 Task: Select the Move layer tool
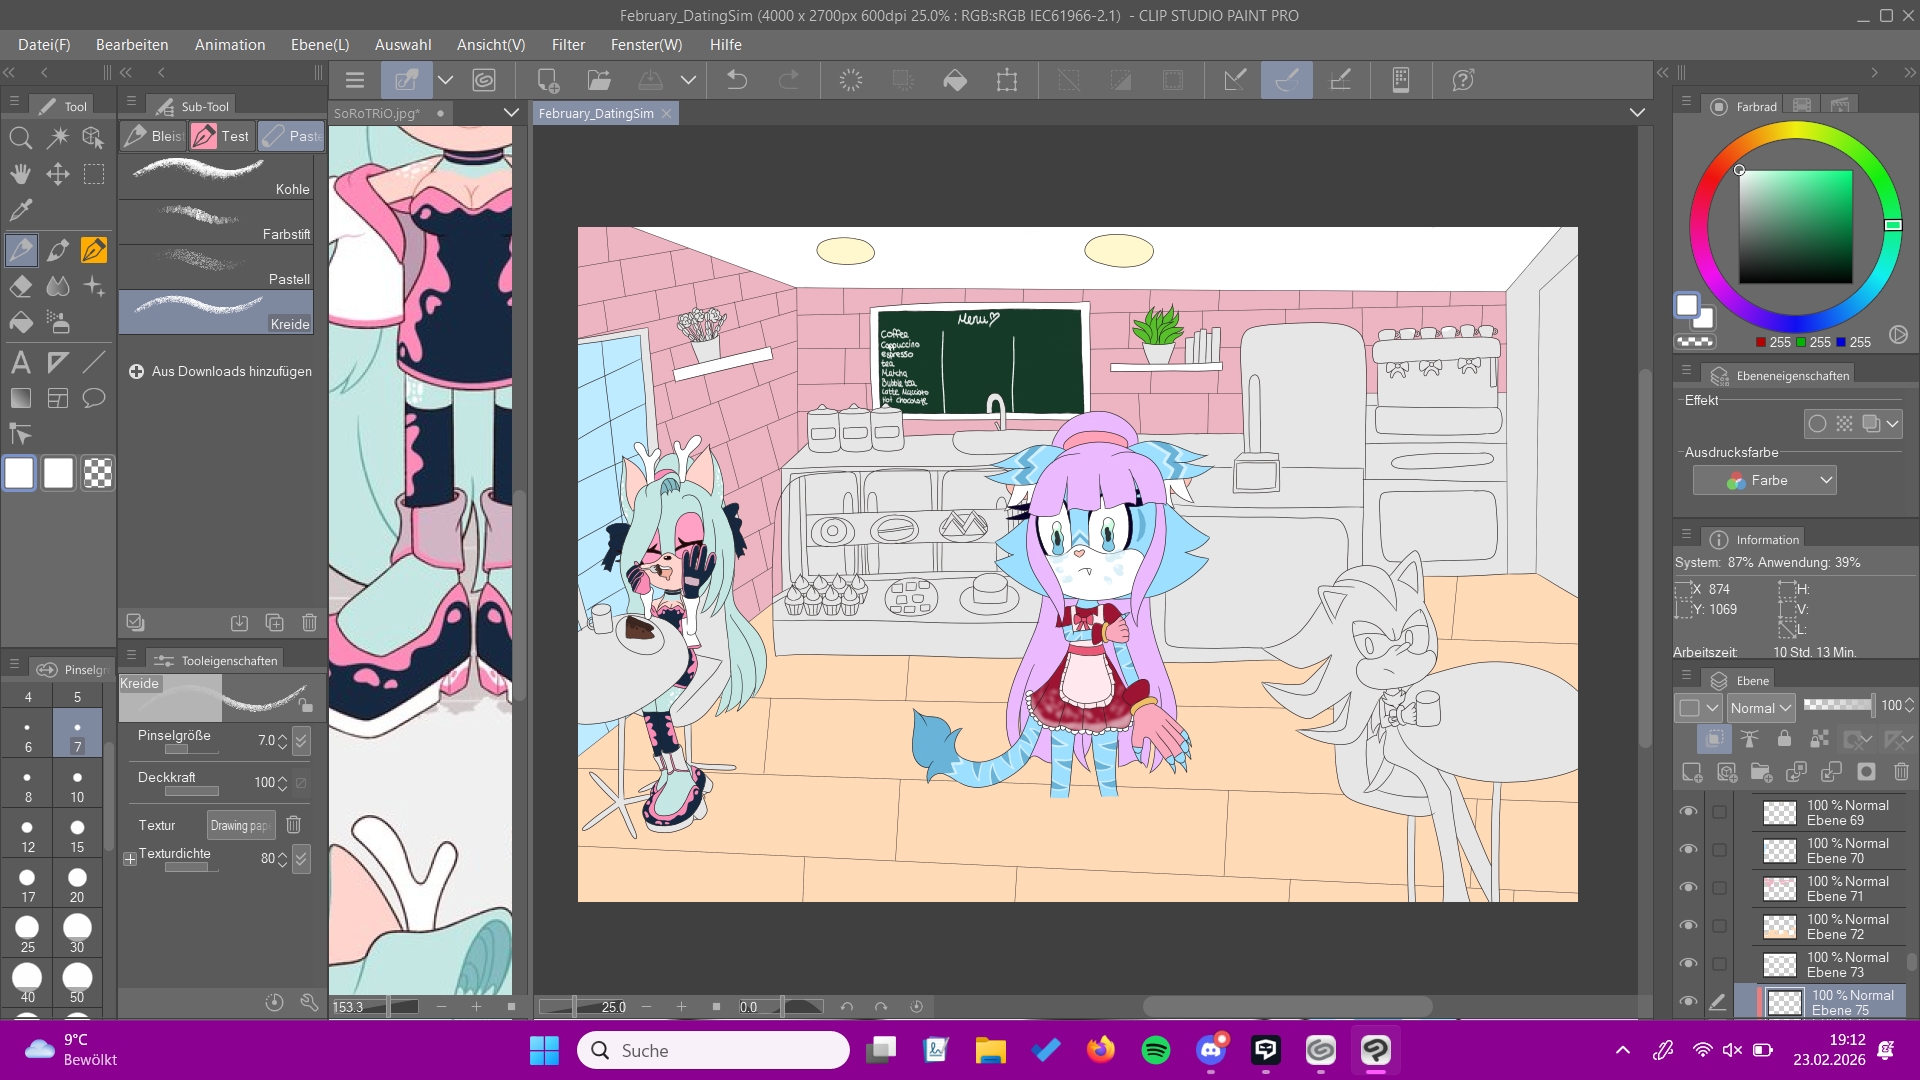[58, 174]
